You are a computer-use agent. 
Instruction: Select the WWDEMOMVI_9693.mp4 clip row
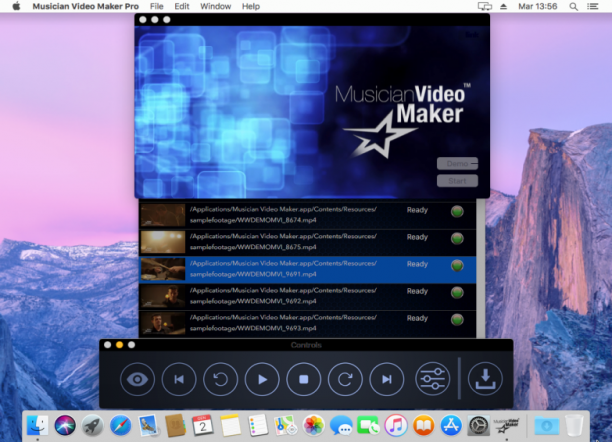308,323
